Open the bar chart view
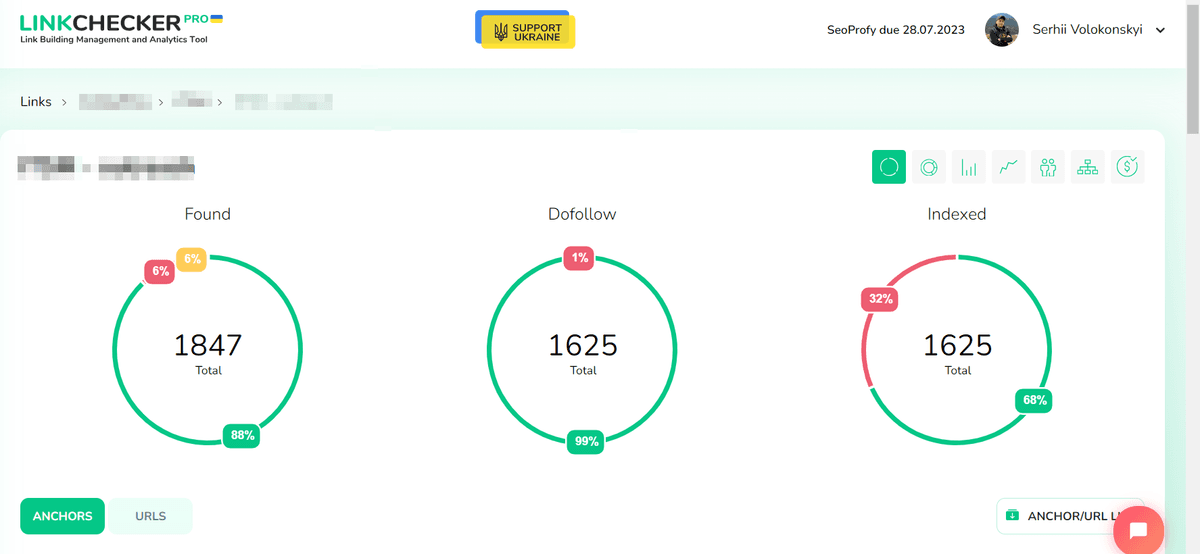The image size is (1200, 554). pos(969,167)
